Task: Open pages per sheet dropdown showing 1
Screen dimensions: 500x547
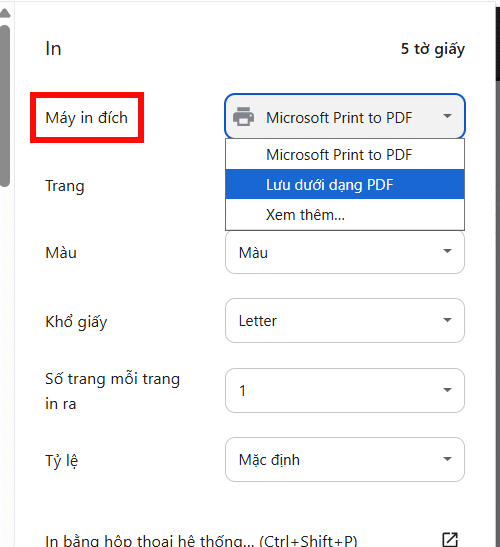Action: 345,390
